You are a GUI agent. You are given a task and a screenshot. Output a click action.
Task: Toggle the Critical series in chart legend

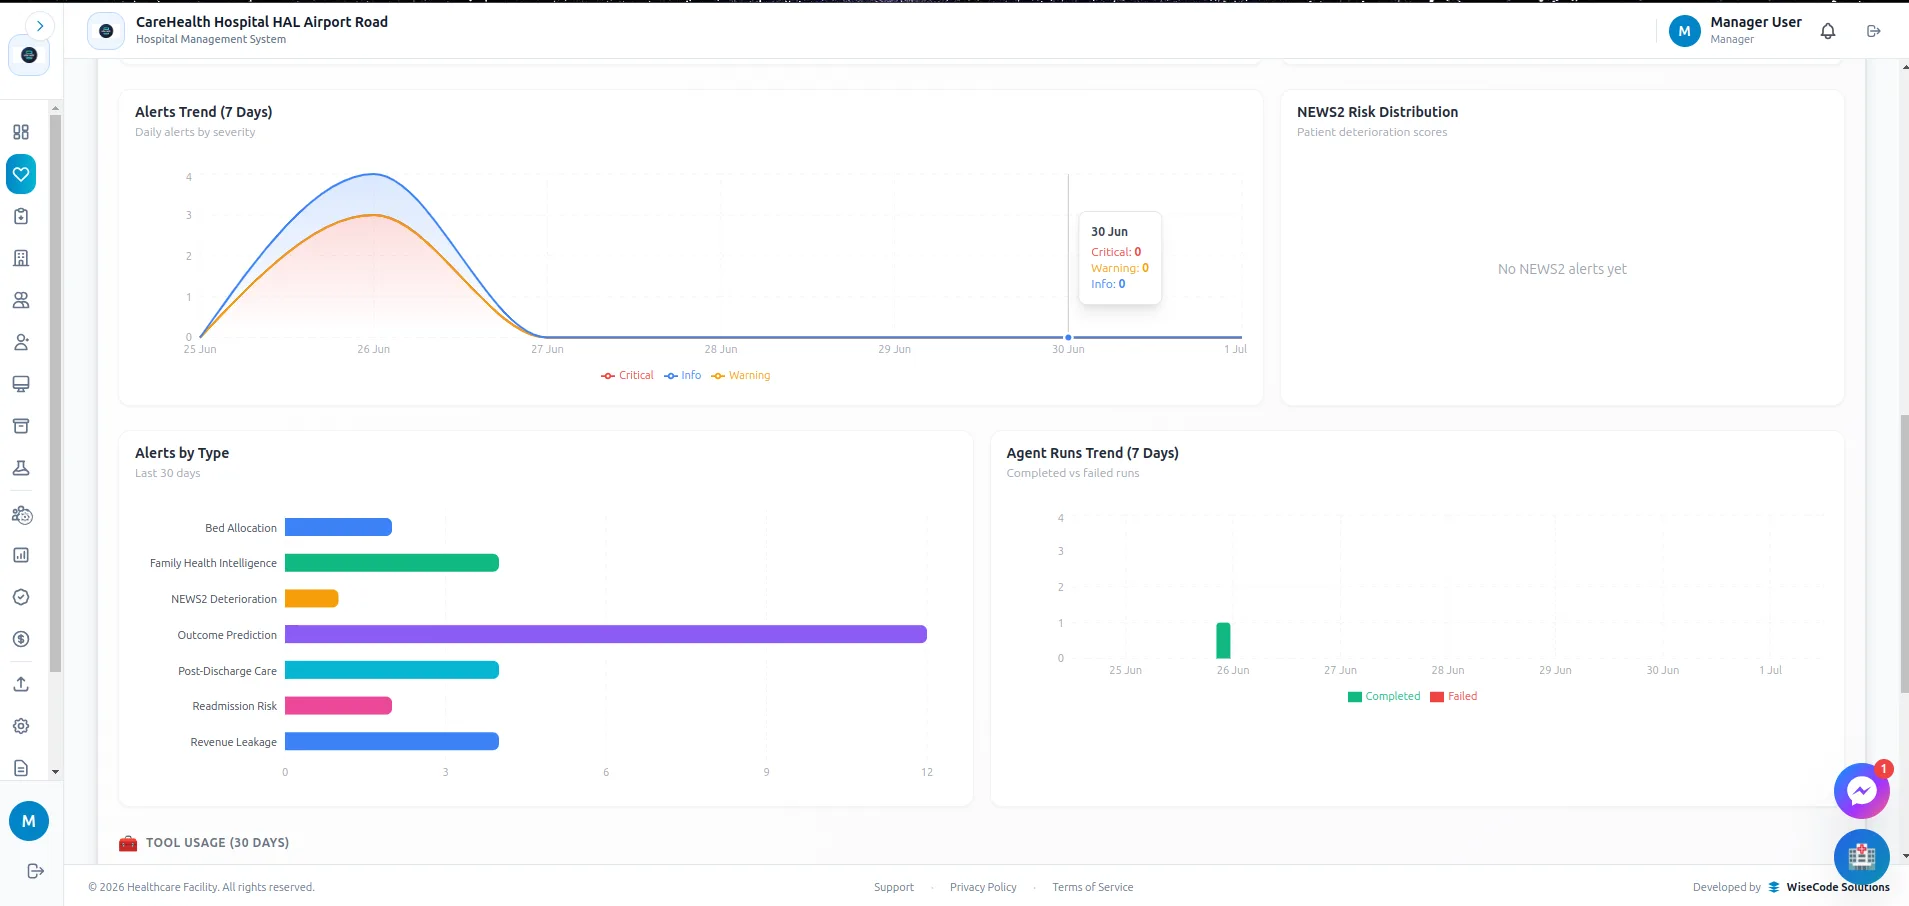(627, 376)
